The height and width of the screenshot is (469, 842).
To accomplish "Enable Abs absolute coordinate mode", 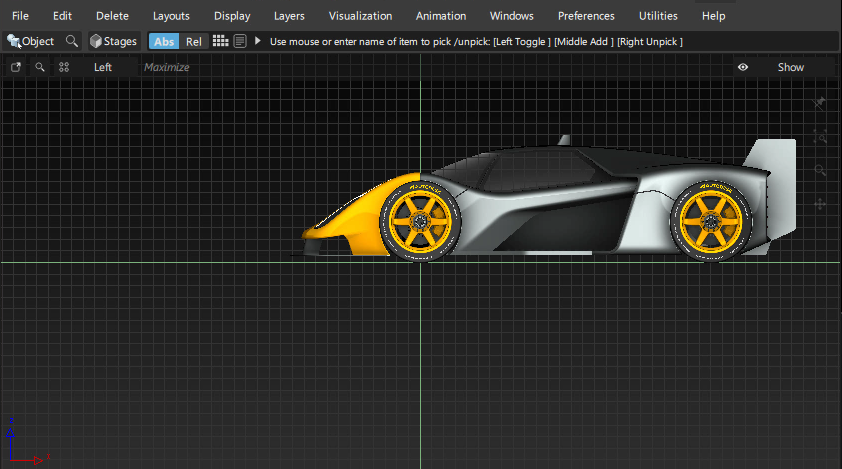I will tap(164, 41).
